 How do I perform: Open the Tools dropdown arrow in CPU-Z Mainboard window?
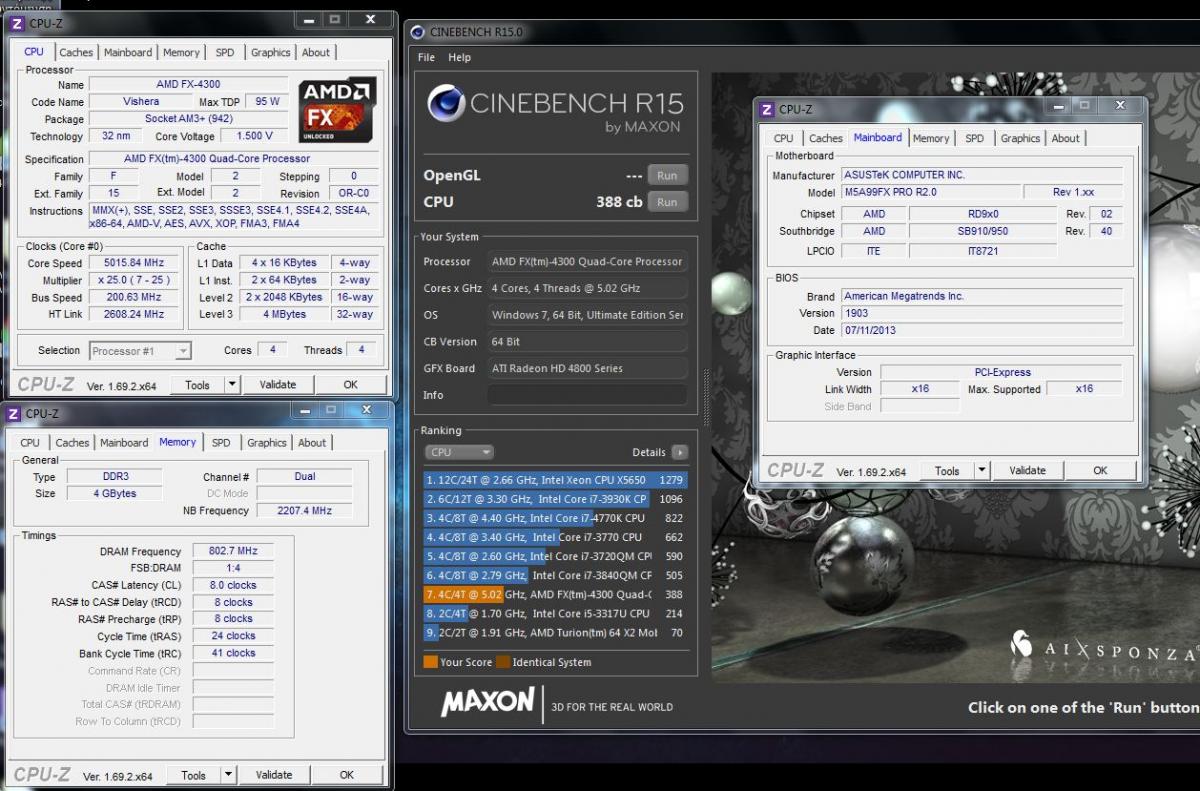(982, 470)
